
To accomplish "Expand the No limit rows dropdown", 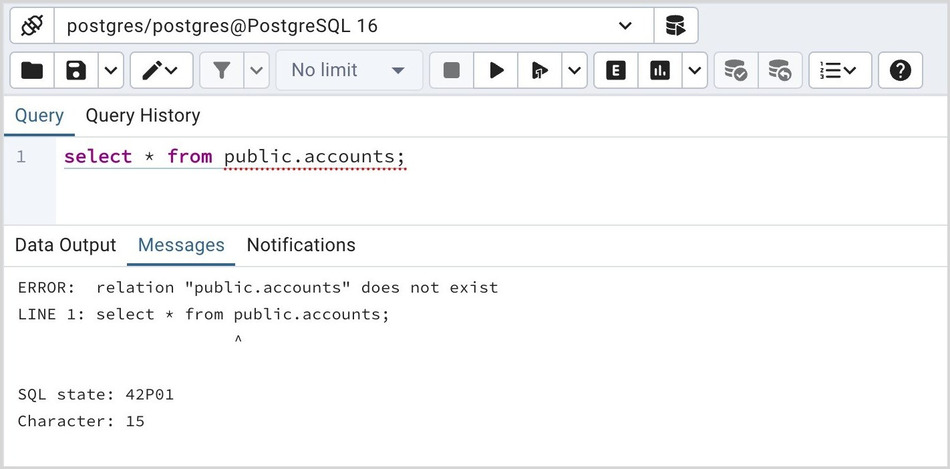I will pyautogui.click(x=349, y=70).
